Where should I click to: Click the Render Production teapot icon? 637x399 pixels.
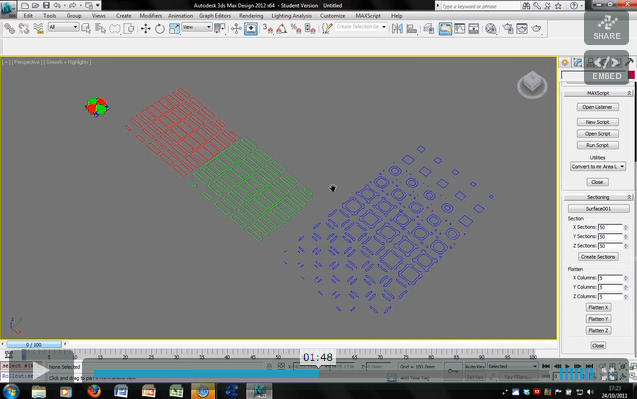536,28
